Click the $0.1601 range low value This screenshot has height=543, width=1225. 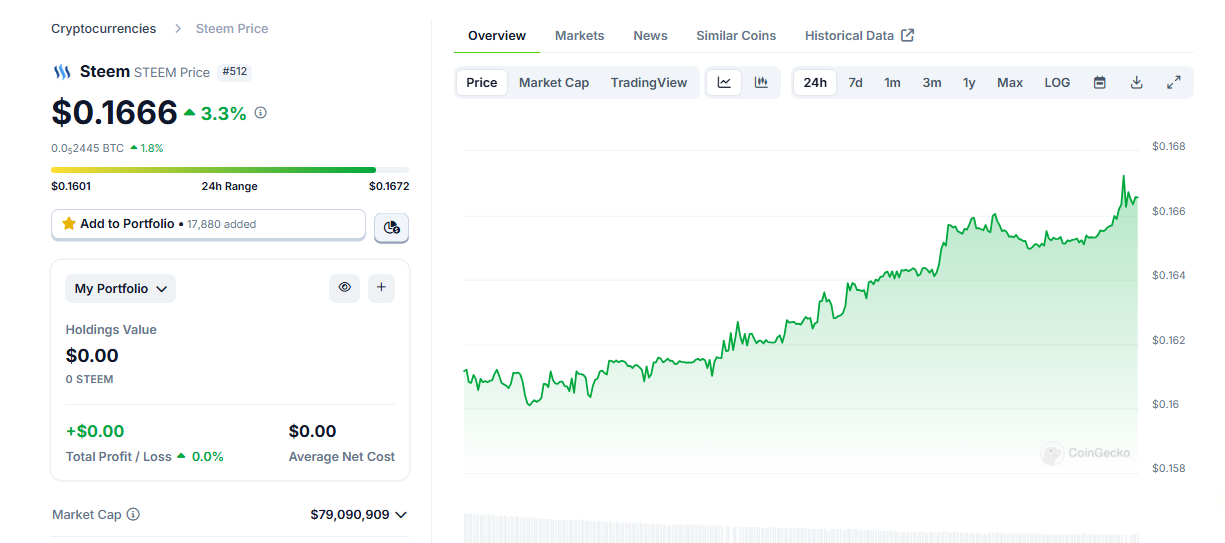tap(71, 186)
